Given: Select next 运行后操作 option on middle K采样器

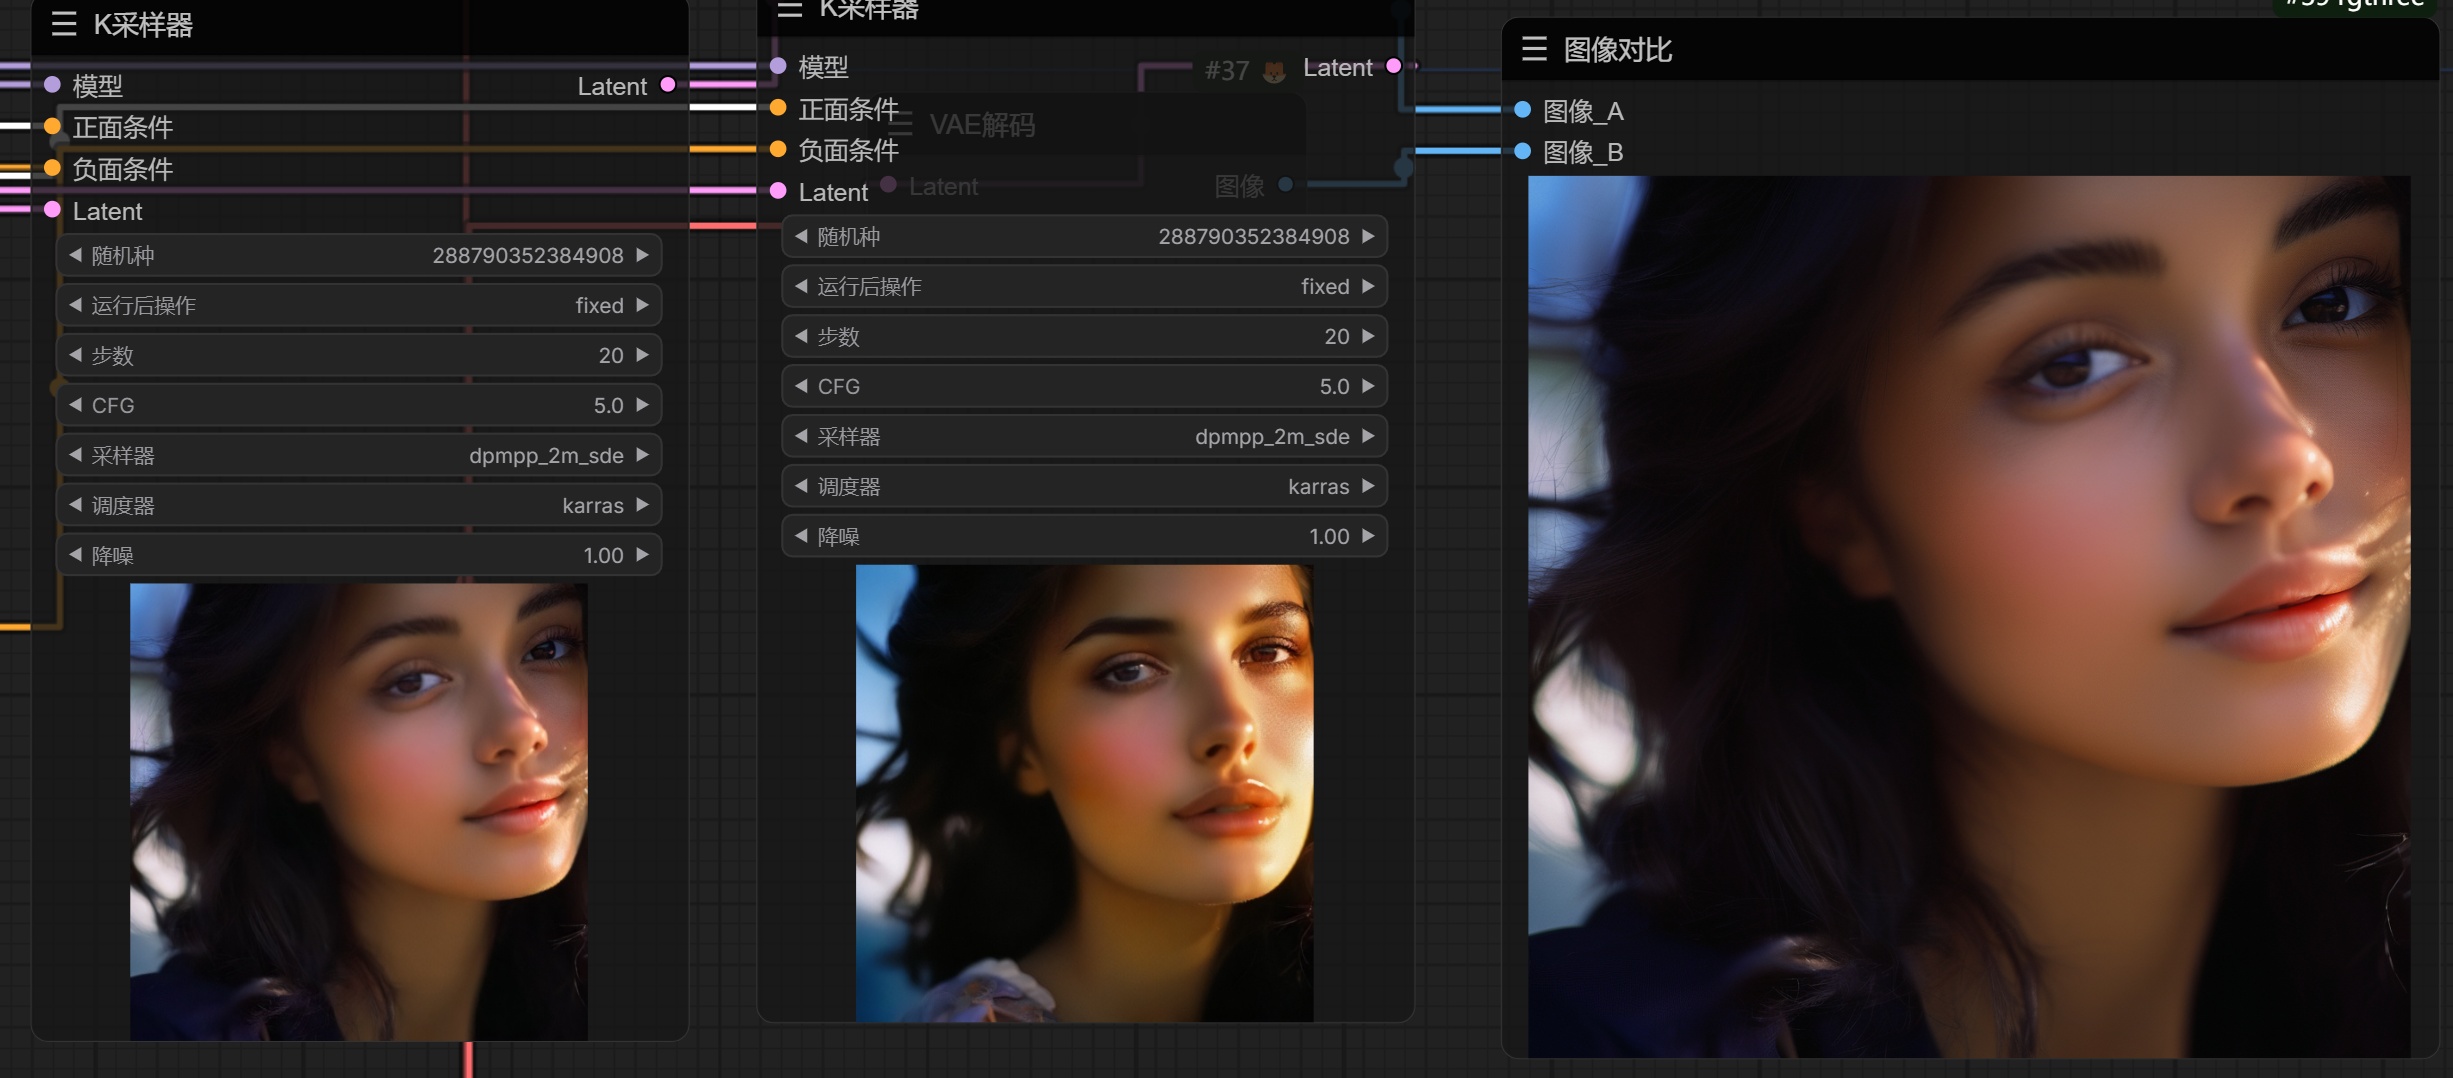Looking at the screenshot, I should coord(1369,286).
